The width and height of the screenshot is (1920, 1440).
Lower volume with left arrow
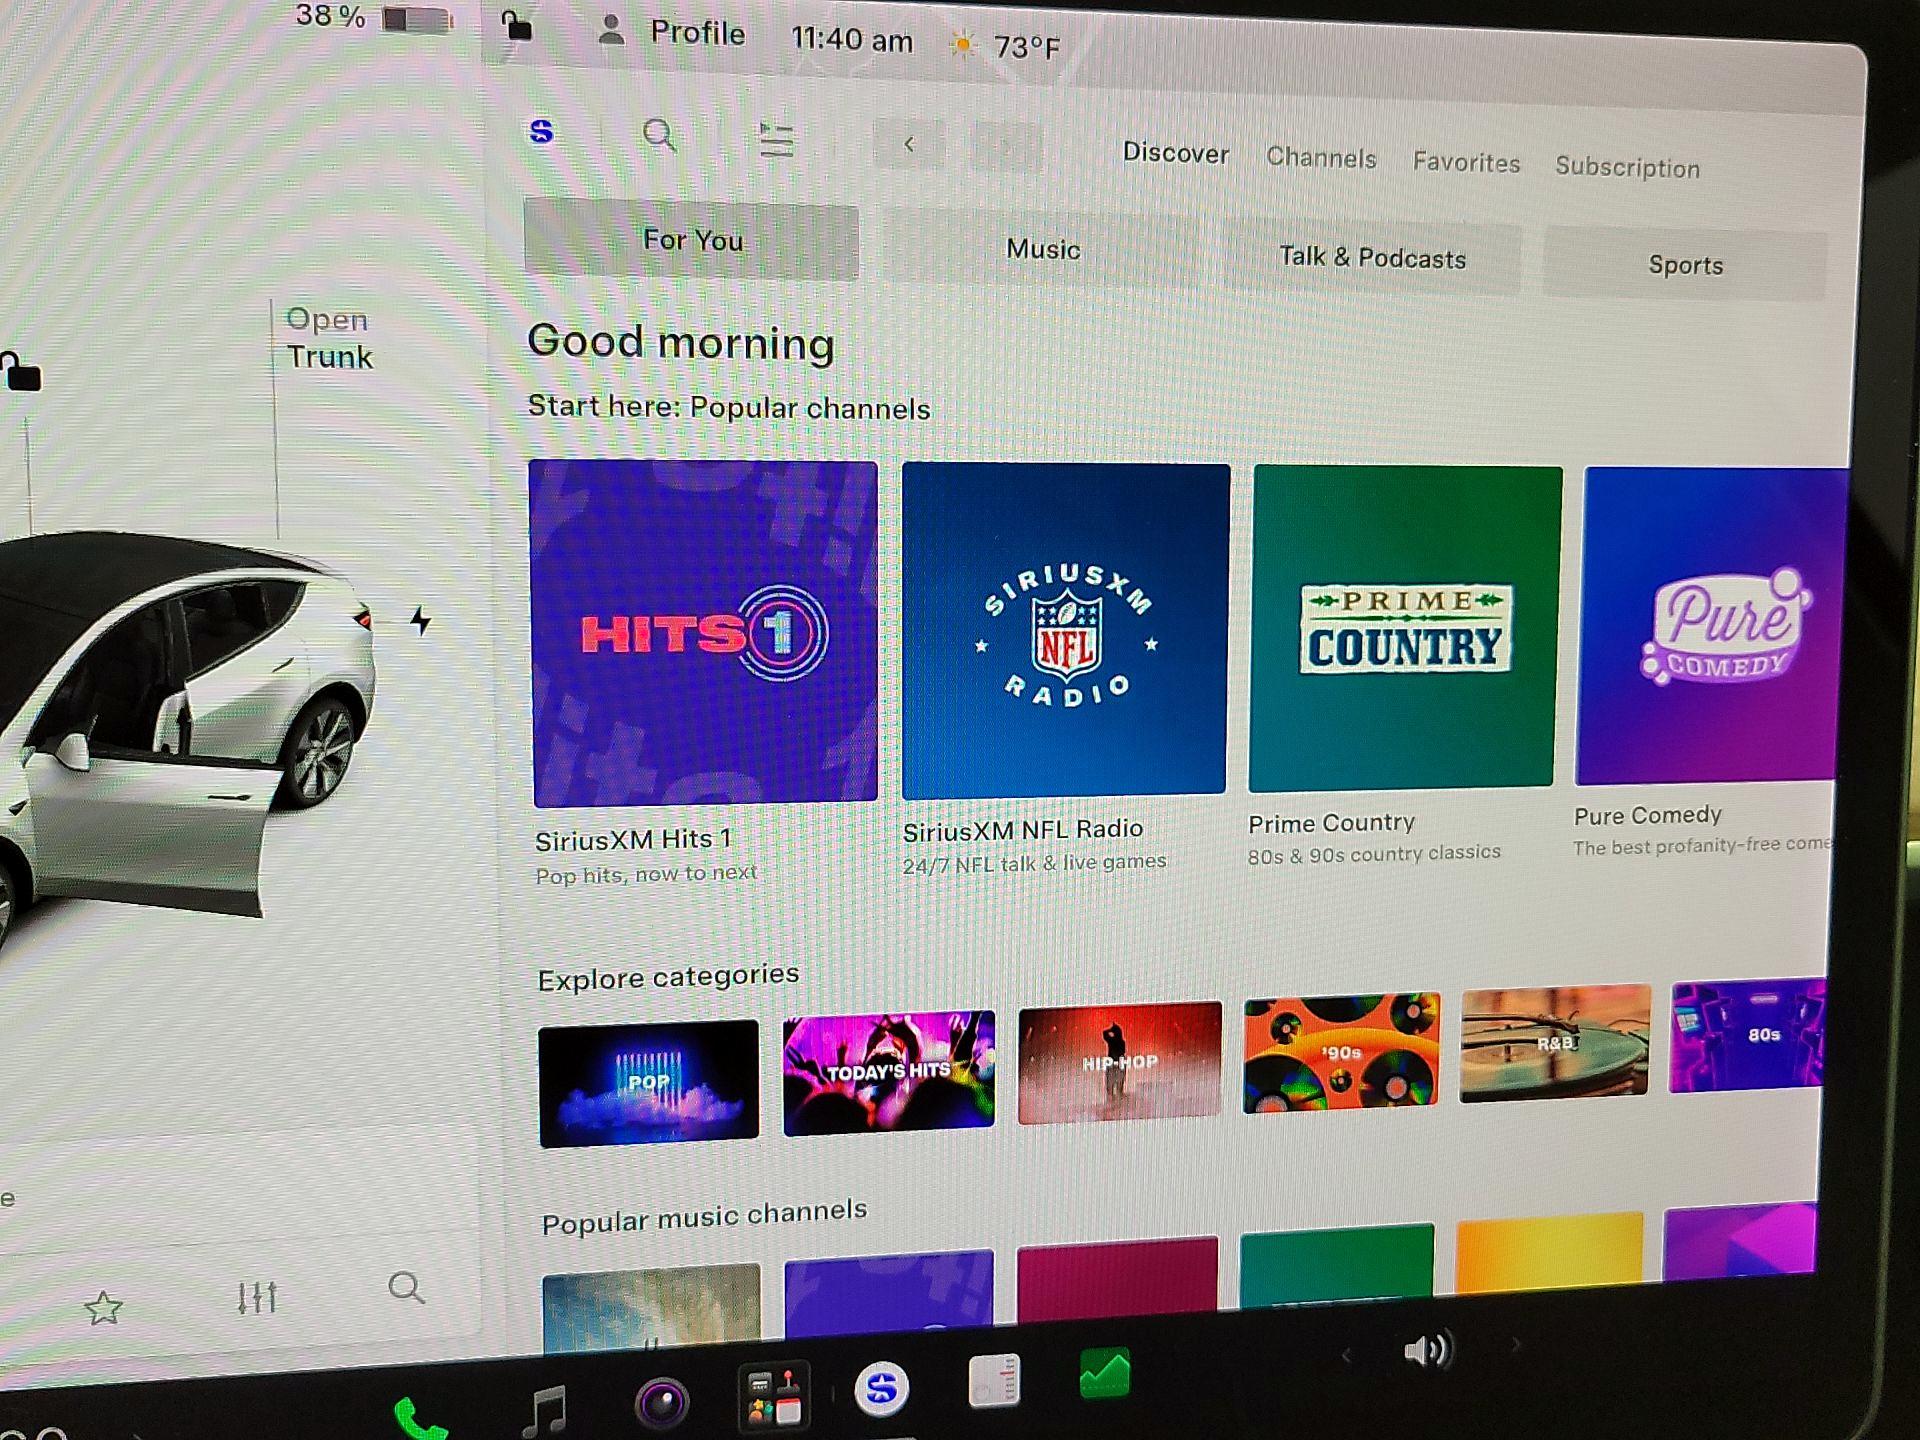click(1346, 1356)
